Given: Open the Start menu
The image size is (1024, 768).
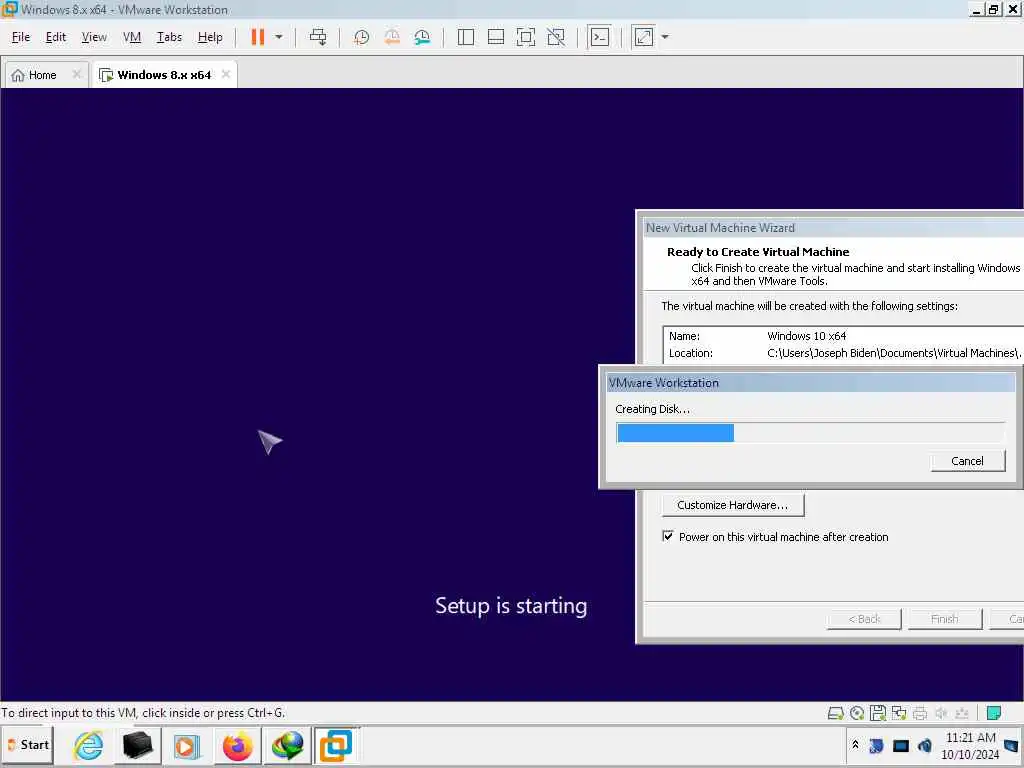Looking at the screenshot, I should coord(27,745).
